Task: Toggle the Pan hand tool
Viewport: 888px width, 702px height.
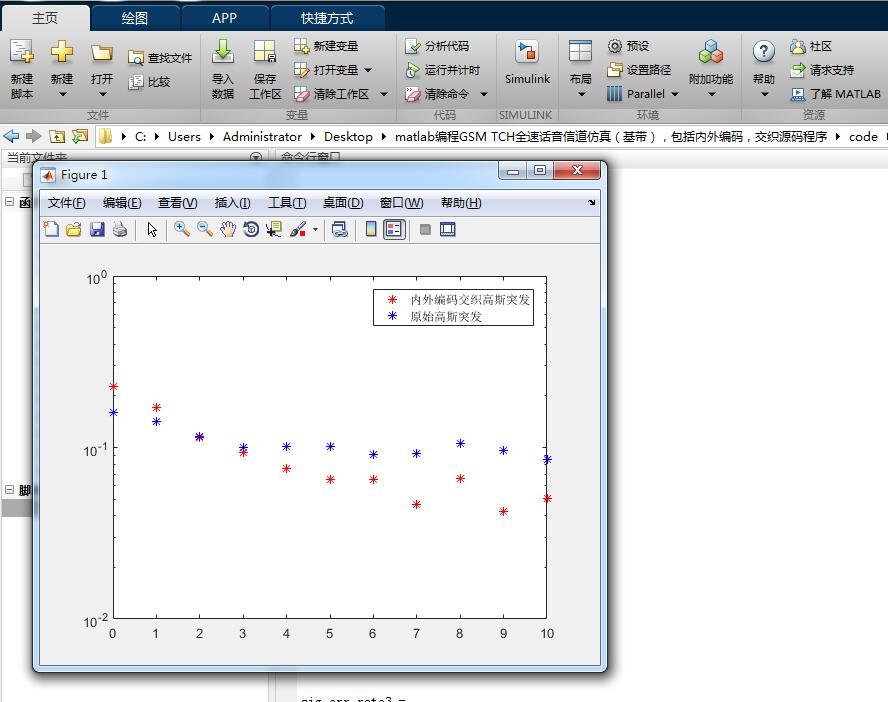Action: coord(228,229)
